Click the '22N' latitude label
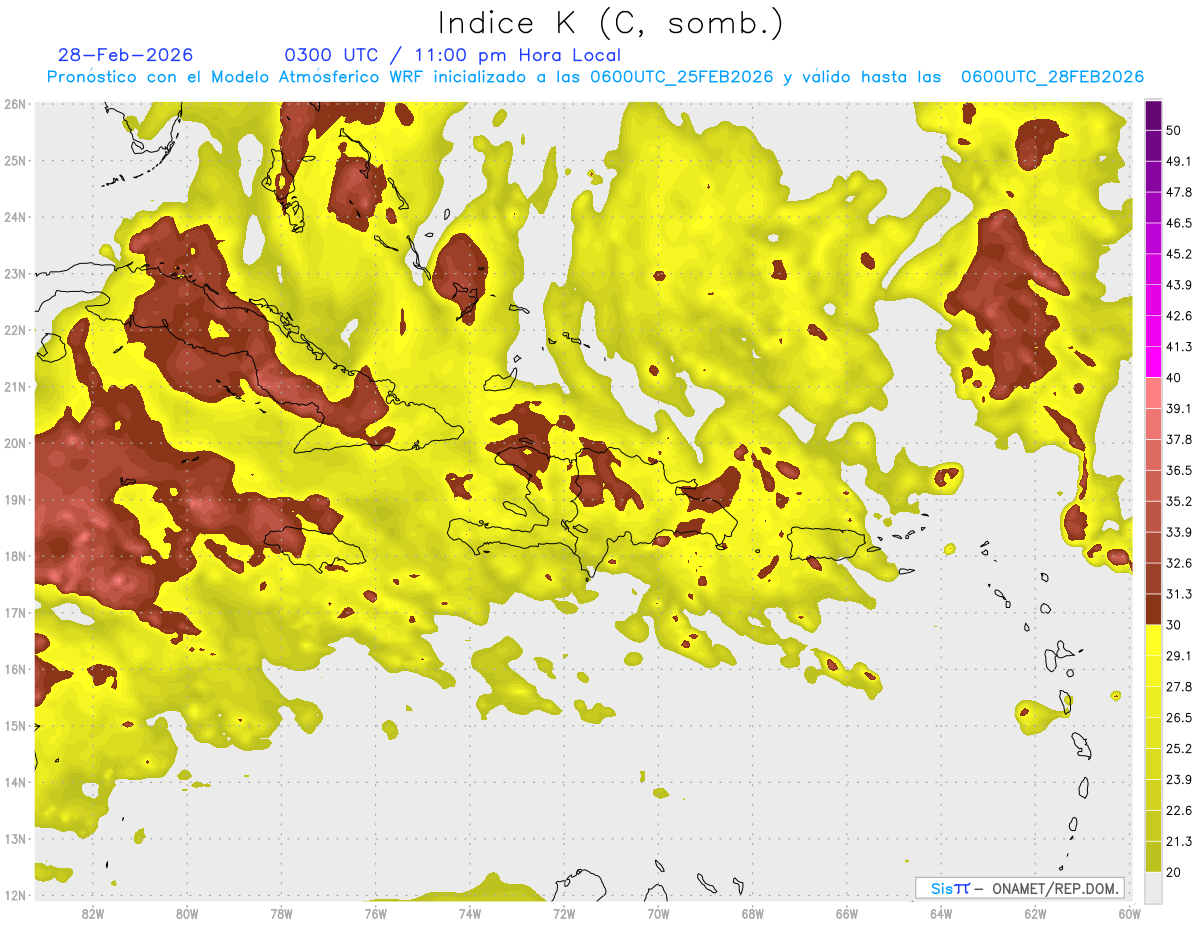Screen dimensions: 1200x927 pyautogui.click(x=15, y=330)
